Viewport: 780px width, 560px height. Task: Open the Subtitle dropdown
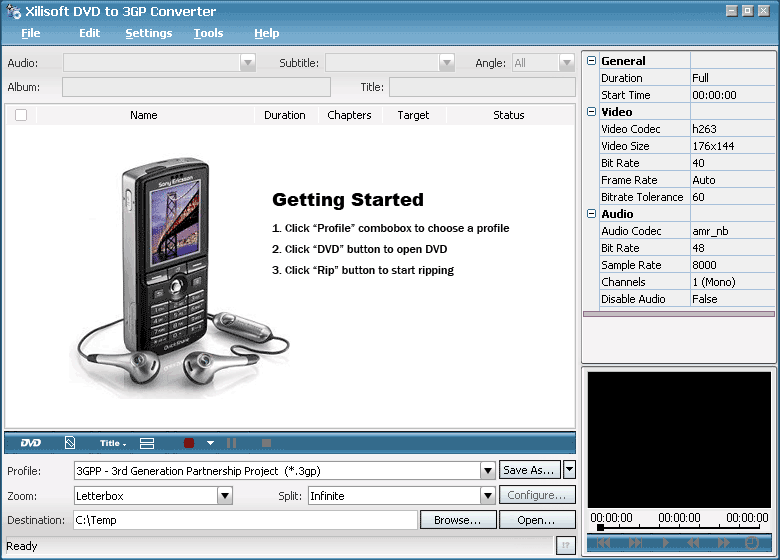pos(446,63)
